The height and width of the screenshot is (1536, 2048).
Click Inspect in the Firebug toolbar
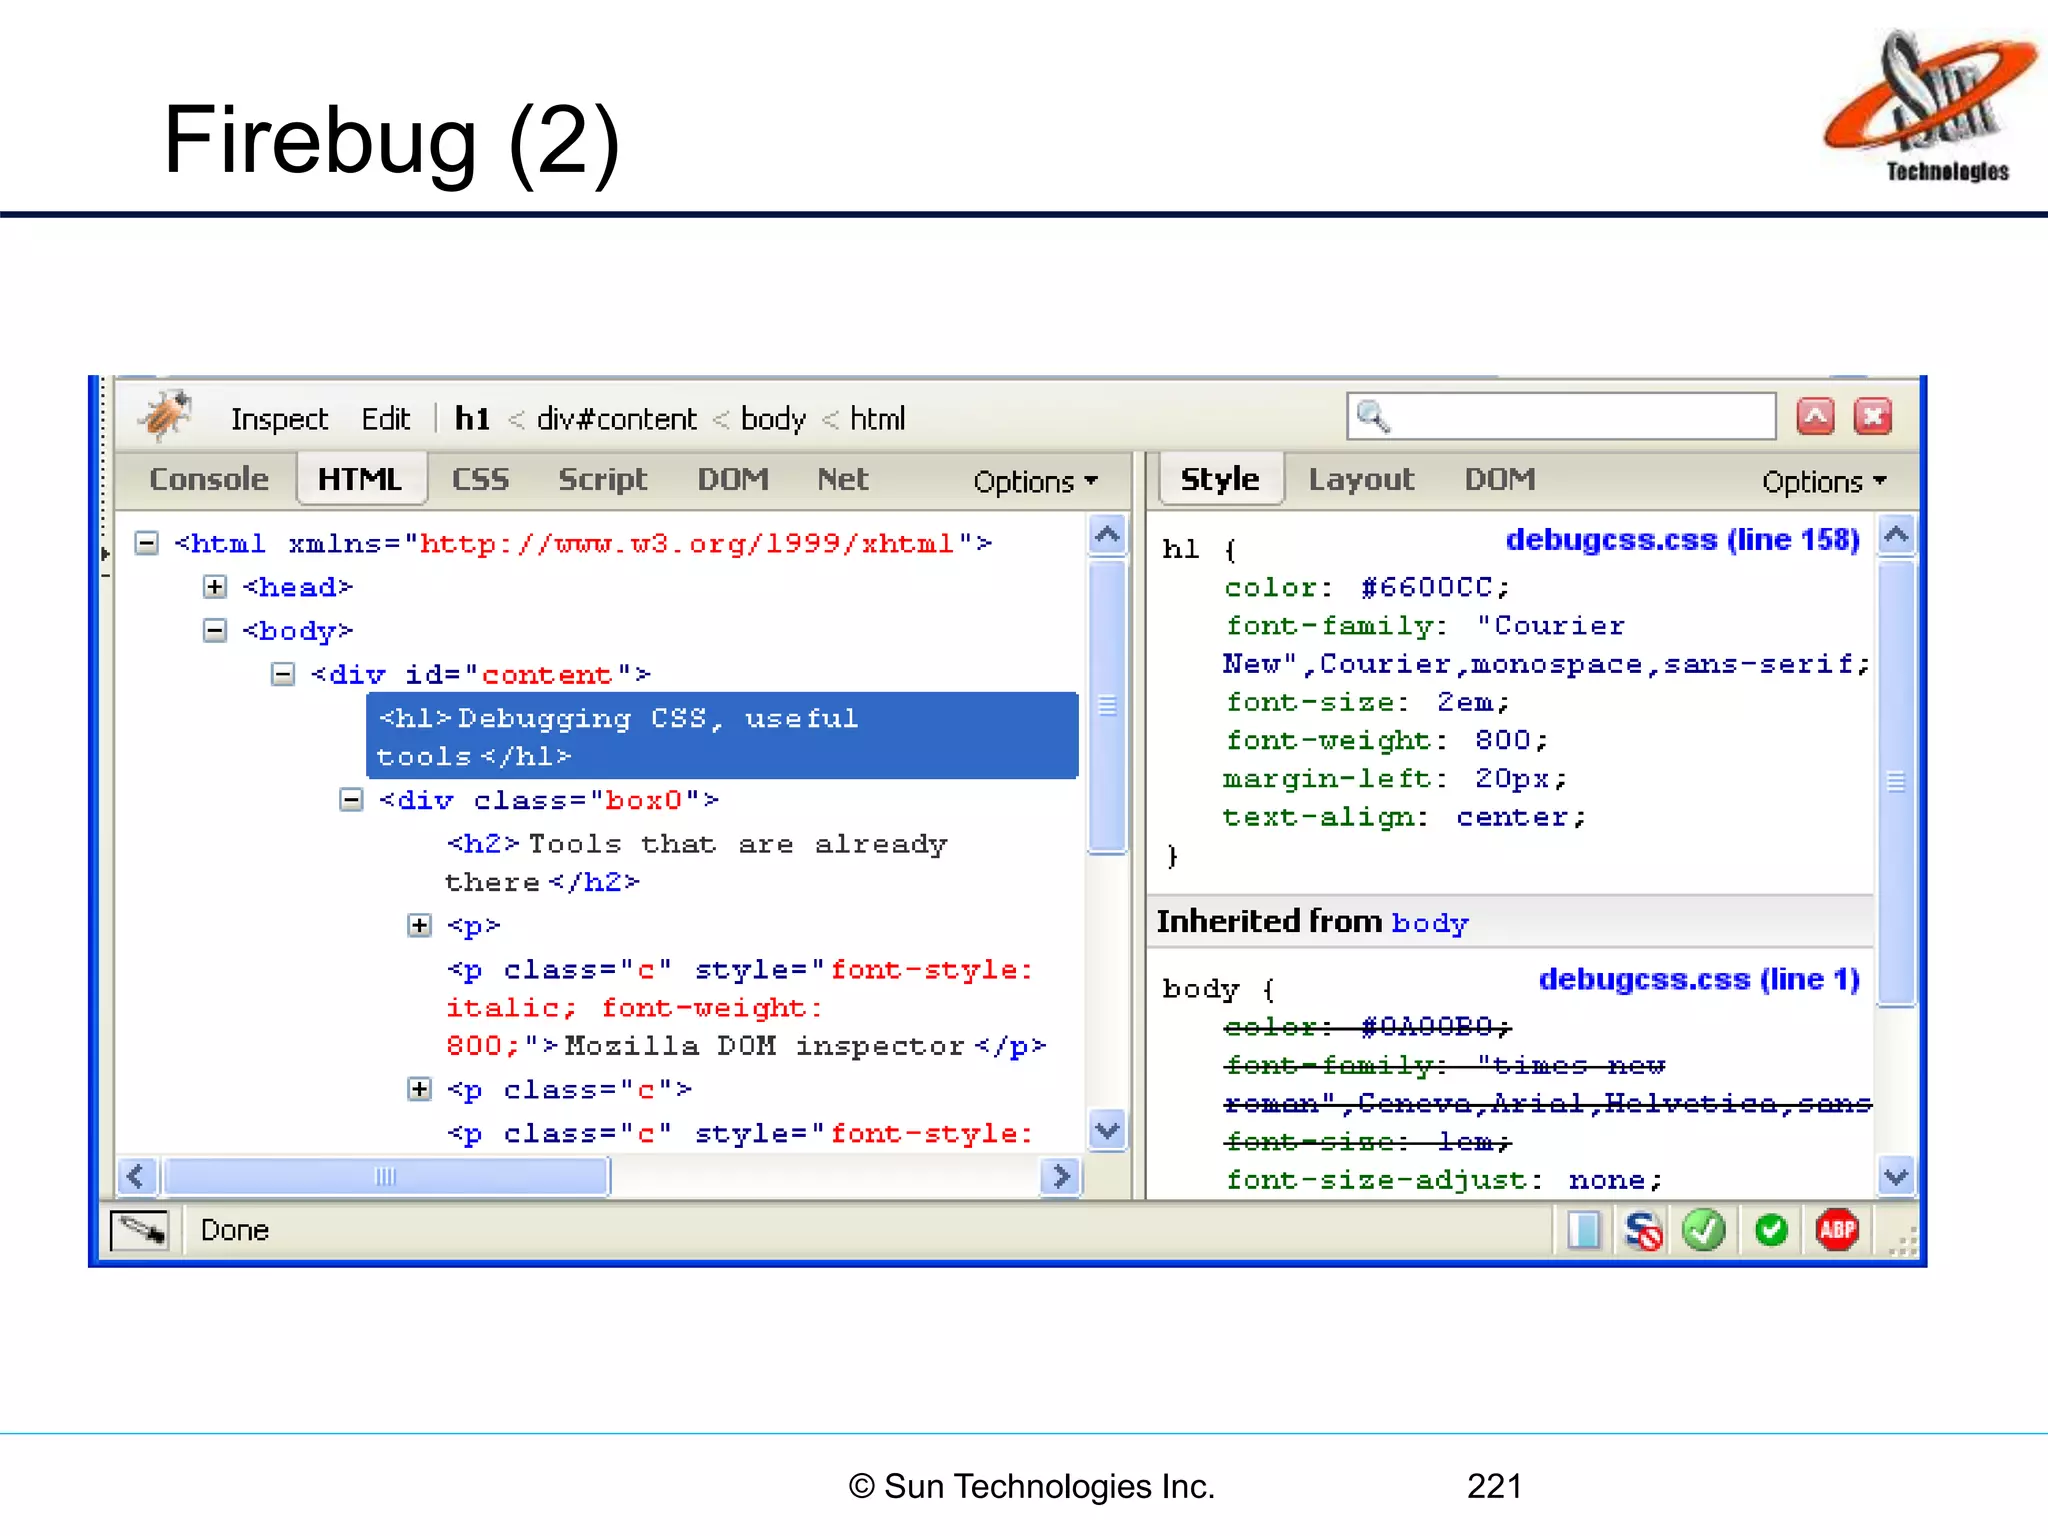(279, 419)
